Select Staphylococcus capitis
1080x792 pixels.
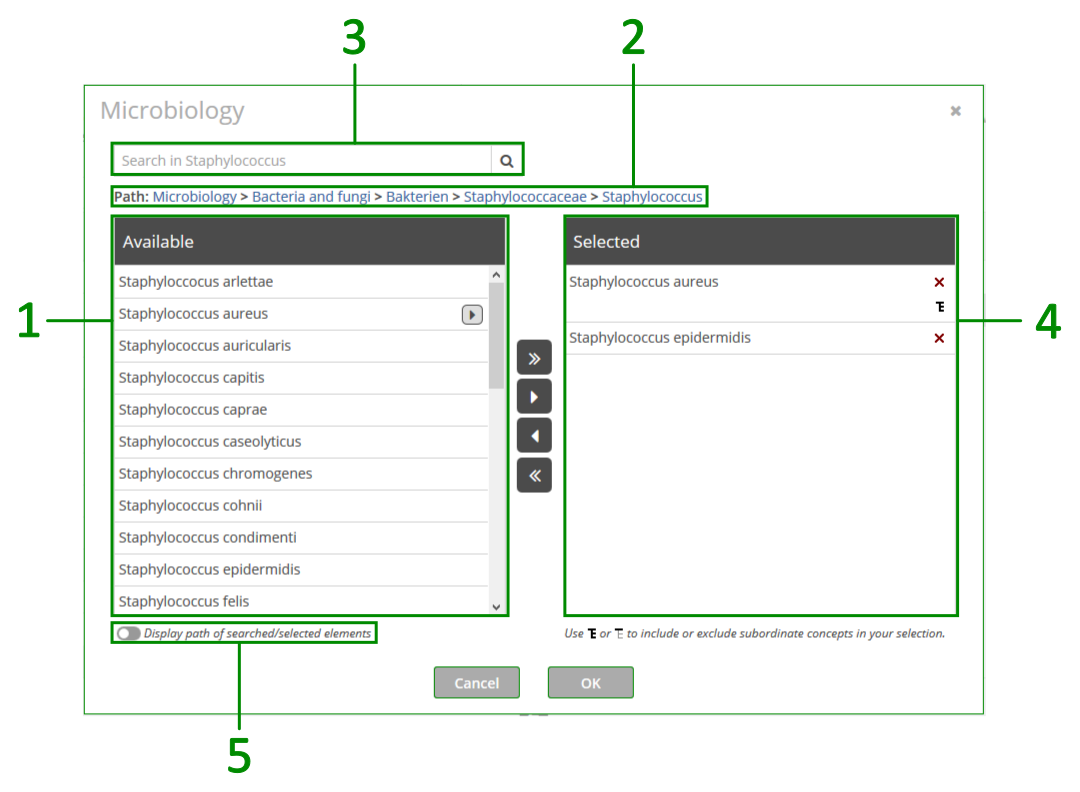tap(302, 378)
